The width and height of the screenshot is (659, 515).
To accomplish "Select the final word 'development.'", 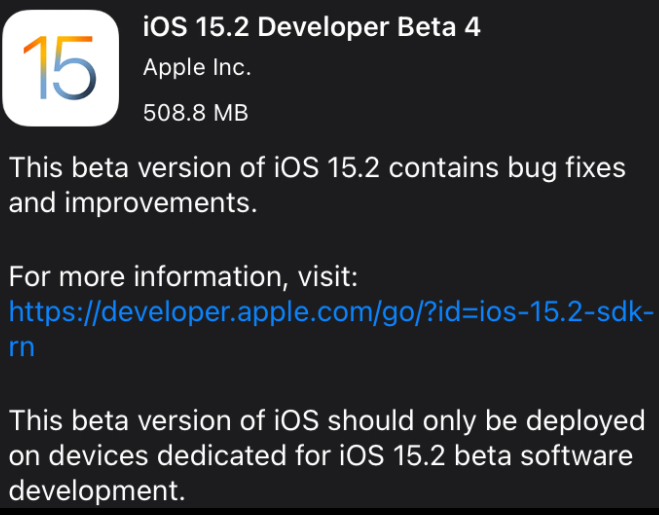I will coord(97,491).
